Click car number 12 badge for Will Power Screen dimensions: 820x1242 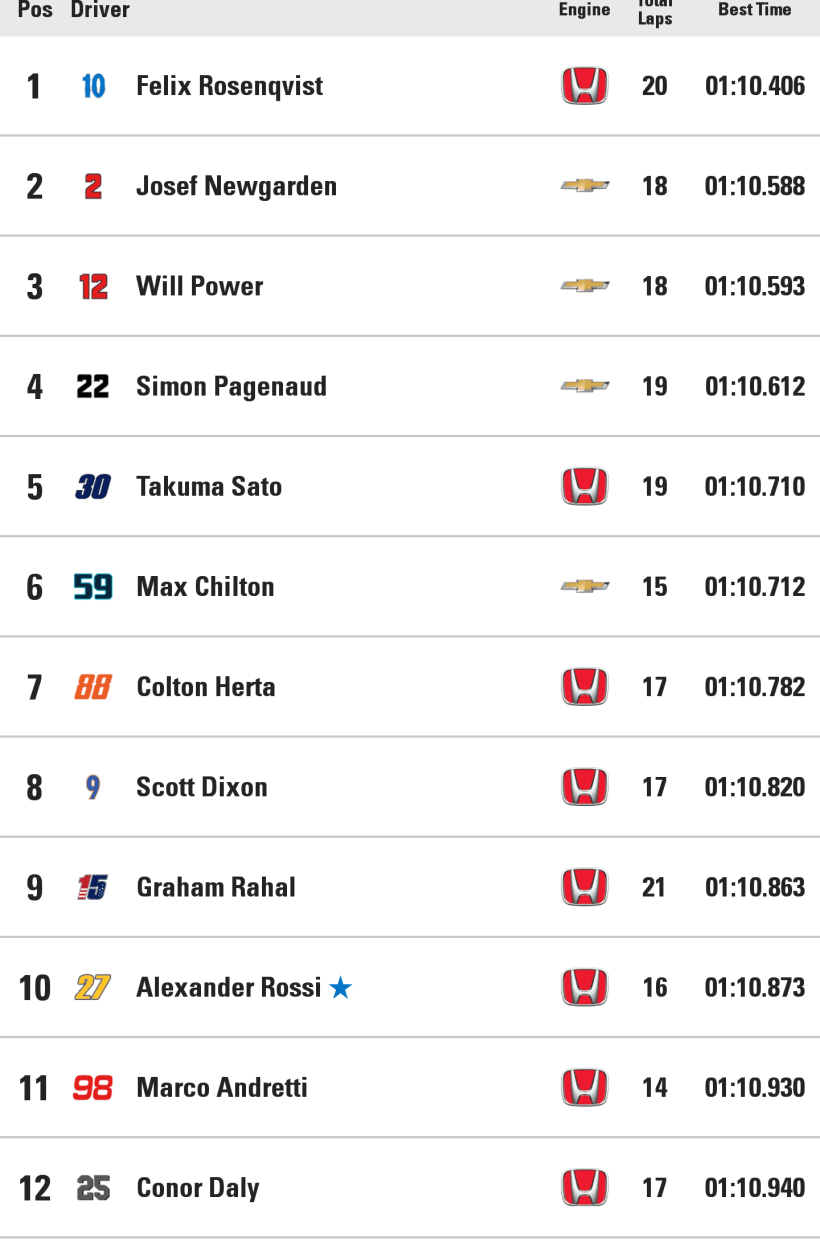tap(93, 287)
